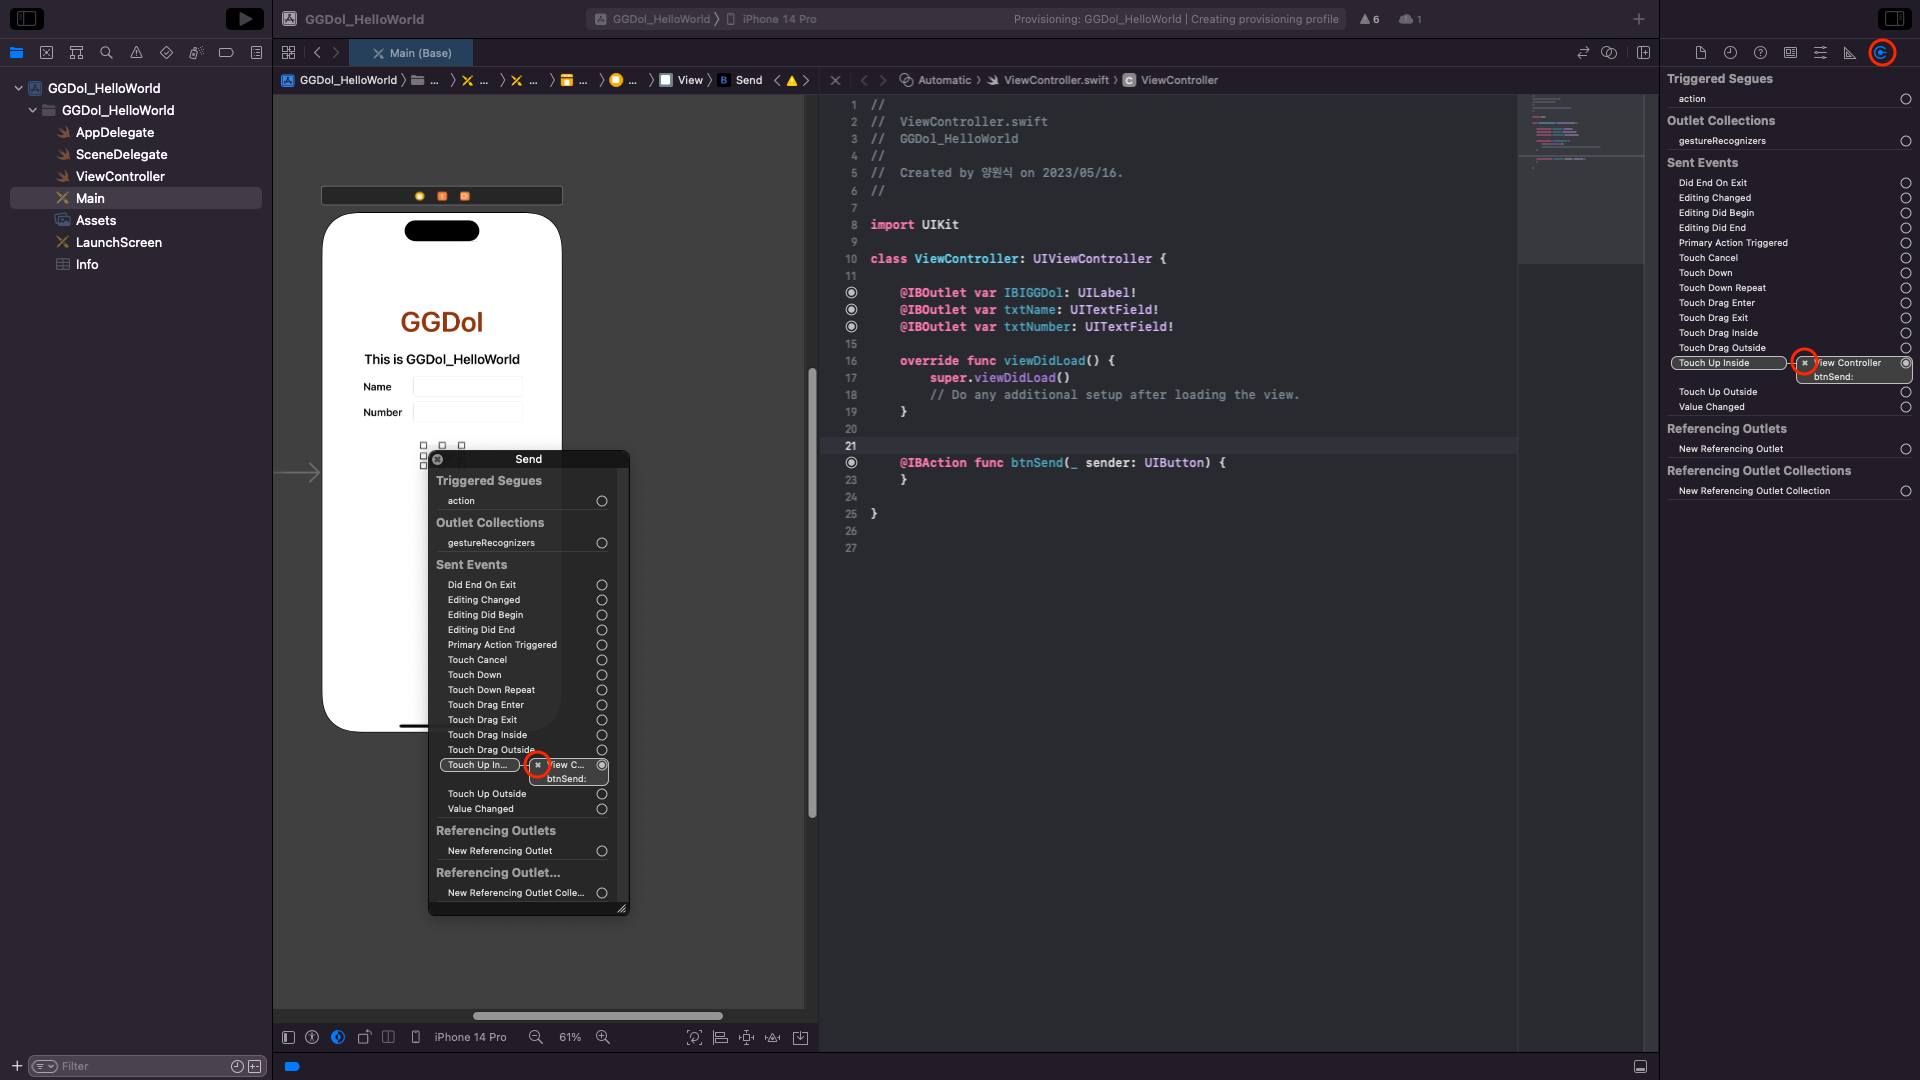Collapse the GGDol_HelloWorld project root
1920x1080 pixels.
coord(18,88)
